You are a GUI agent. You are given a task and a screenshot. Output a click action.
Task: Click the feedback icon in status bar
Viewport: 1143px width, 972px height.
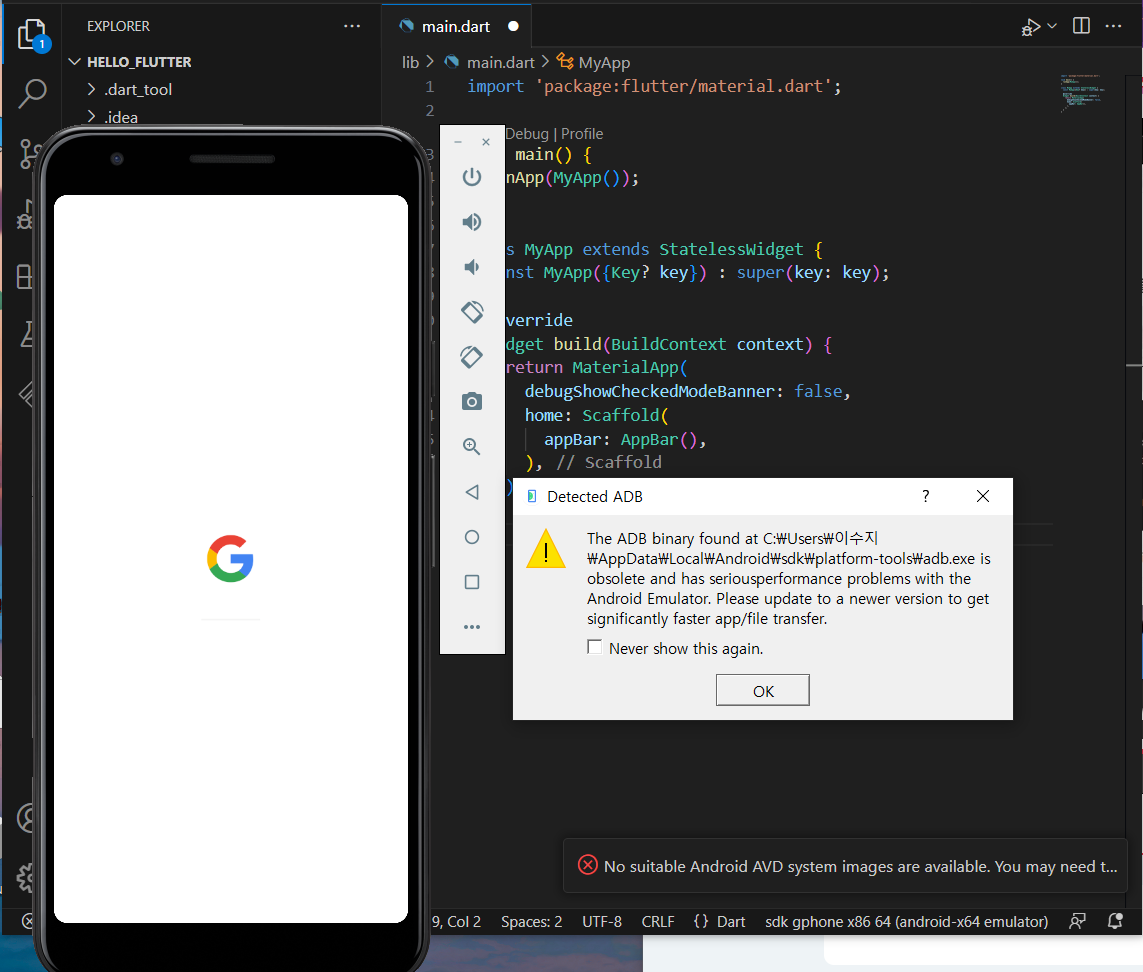(x=1077, y=922)
